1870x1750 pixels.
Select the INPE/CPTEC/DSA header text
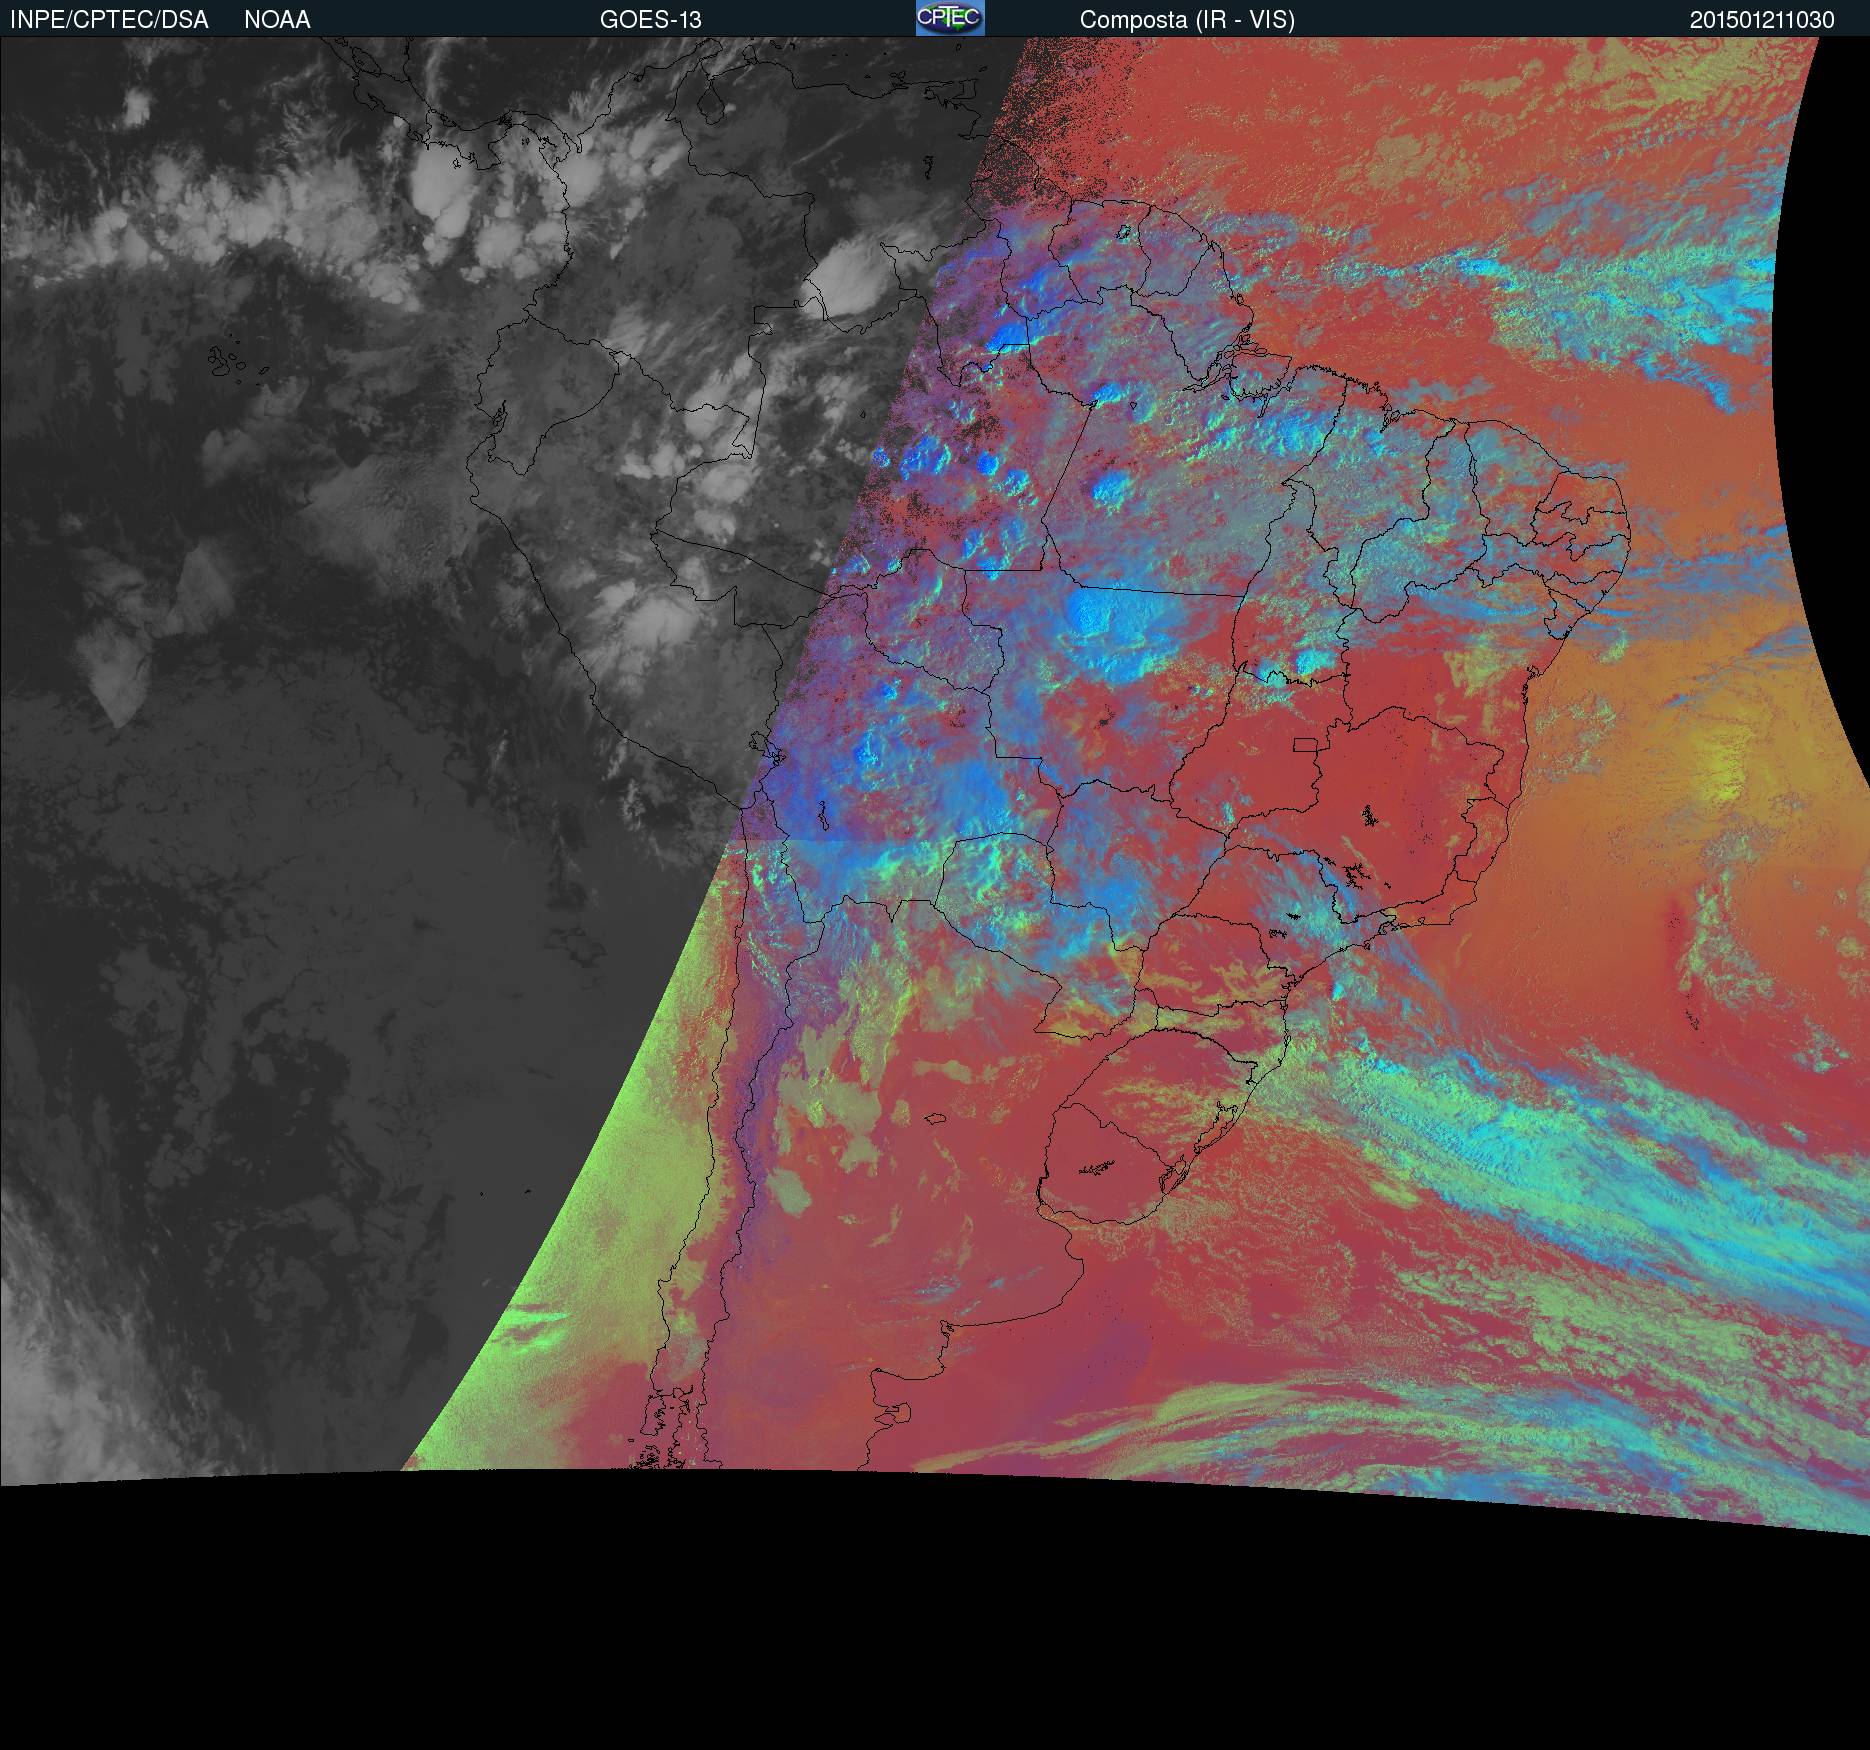(x=109, y=20)
